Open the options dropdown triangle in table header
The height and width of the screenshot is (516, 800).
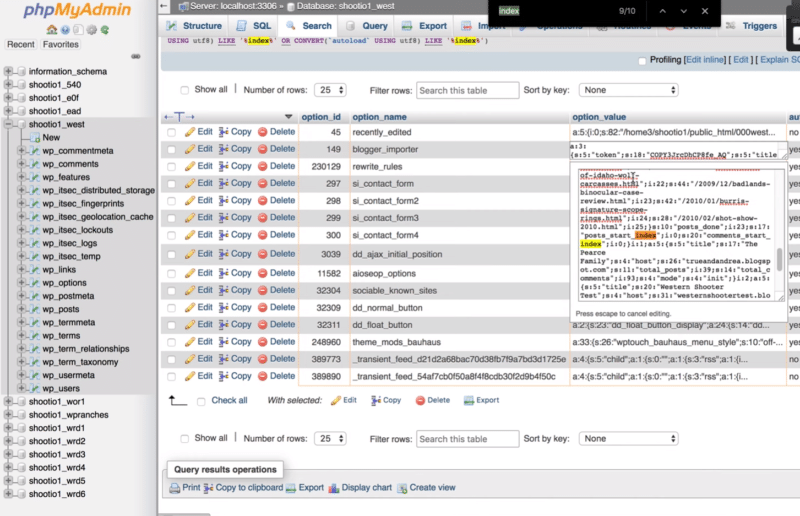(288, 117)
